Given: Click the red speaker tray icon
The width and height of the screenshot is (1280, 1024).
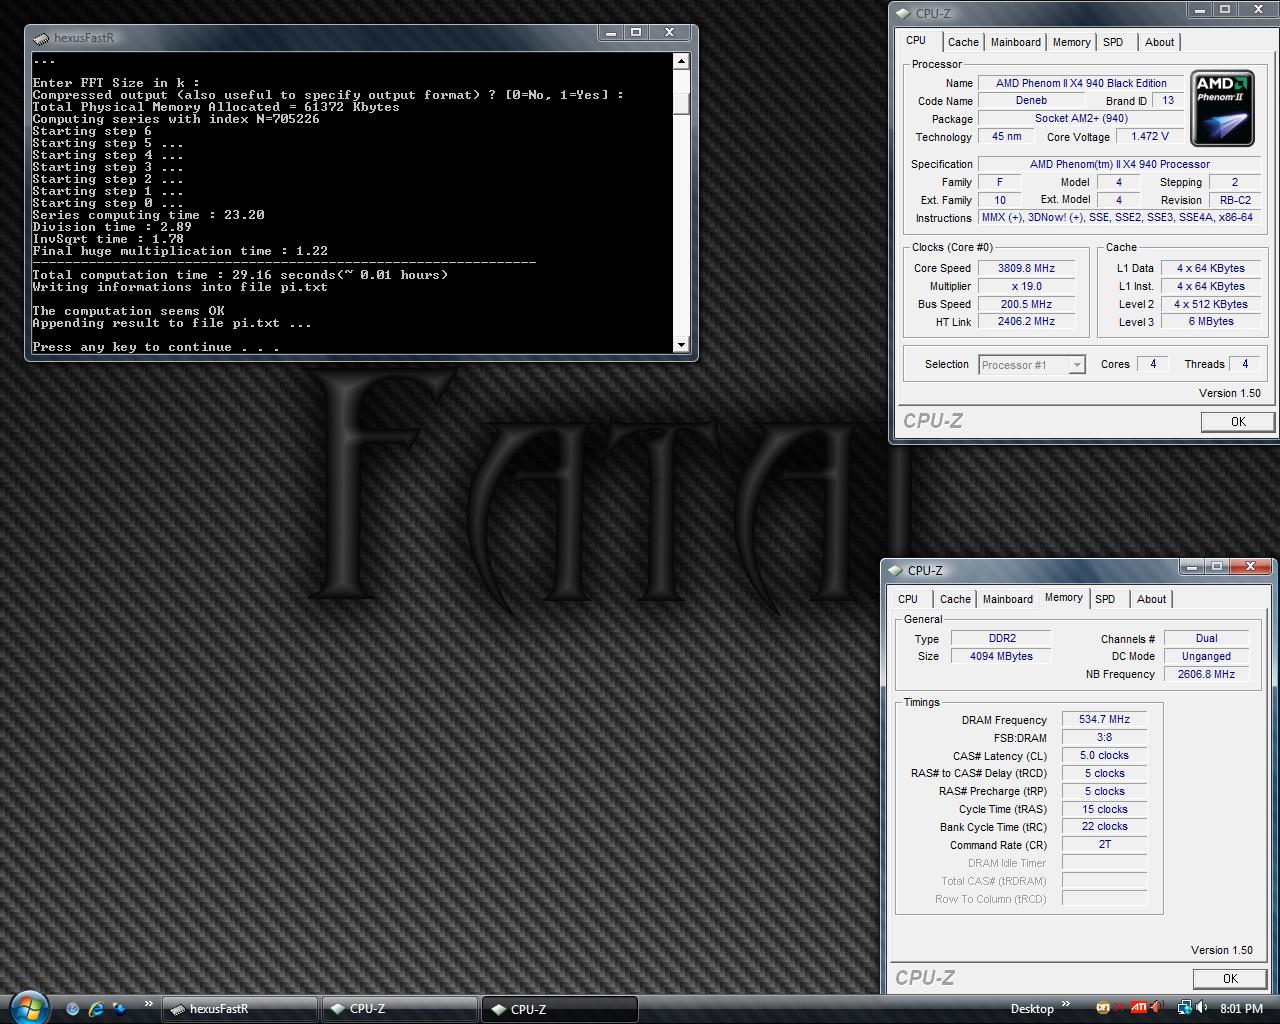Looking at the screenshot, I should [x=1156, y=1008].
